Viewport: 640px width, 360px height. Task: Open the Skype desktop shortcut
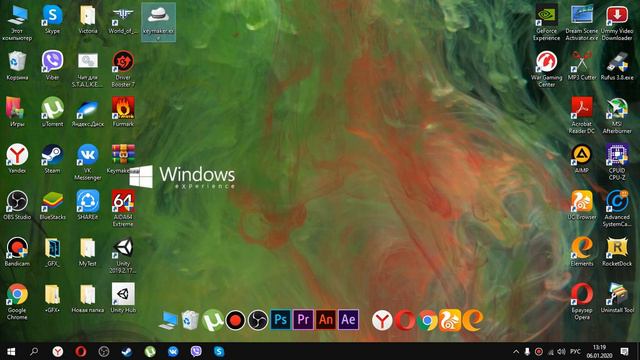coord(53,19)
